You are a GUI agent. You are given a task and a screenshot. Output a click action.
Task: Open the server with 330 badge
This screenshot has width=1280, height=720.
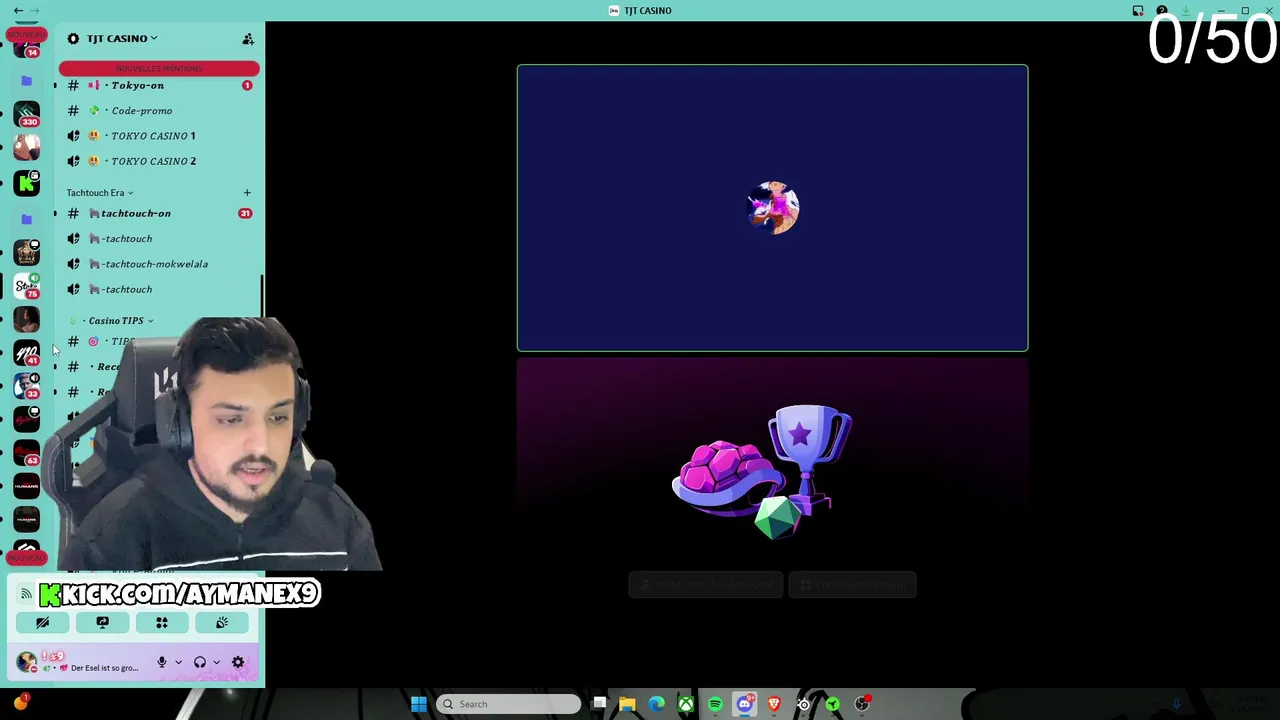27,114
